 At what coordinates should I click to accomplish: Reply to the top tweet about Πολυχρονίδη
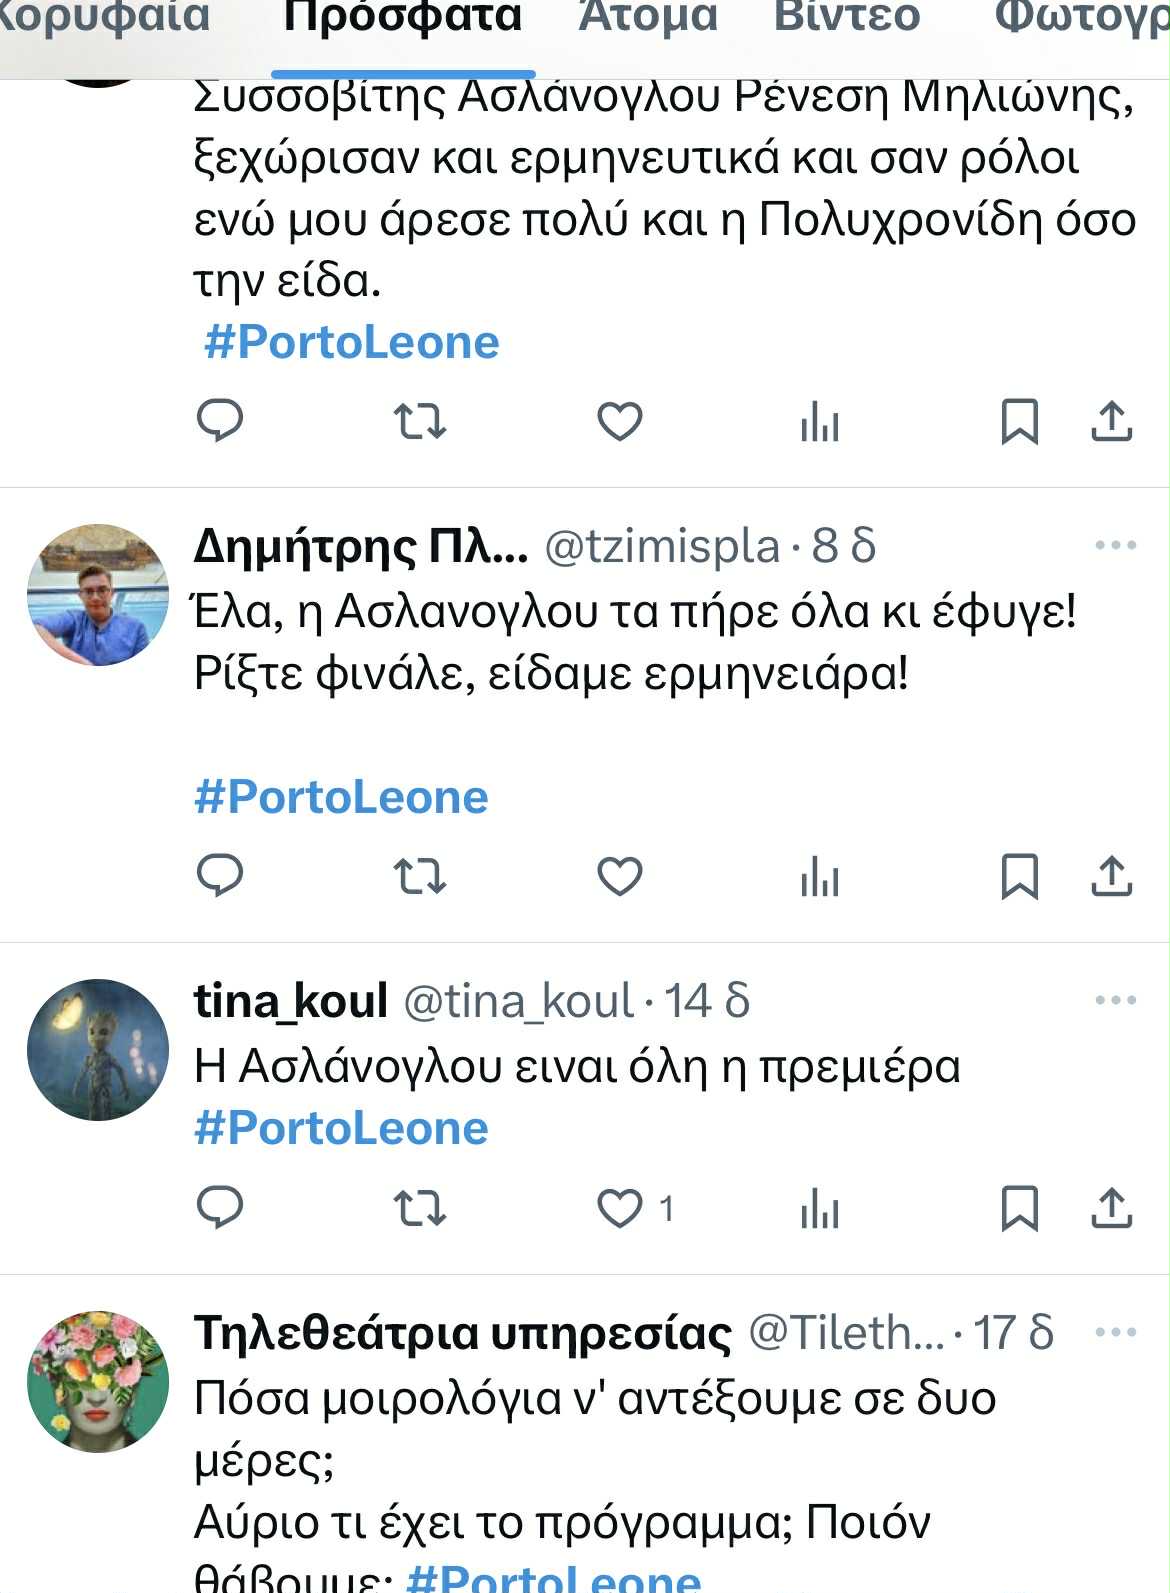click(220, 421)
